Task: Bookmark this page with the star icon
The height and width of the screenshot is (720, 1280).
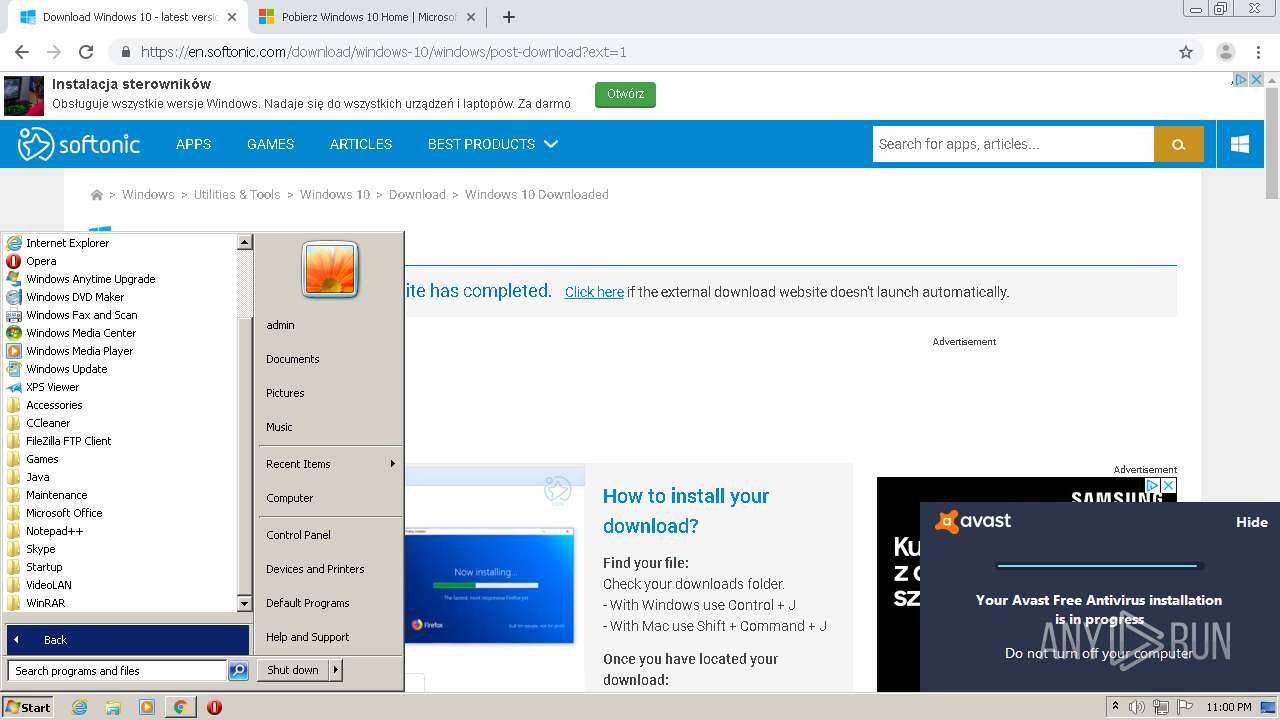Action: coord(1186,52)
